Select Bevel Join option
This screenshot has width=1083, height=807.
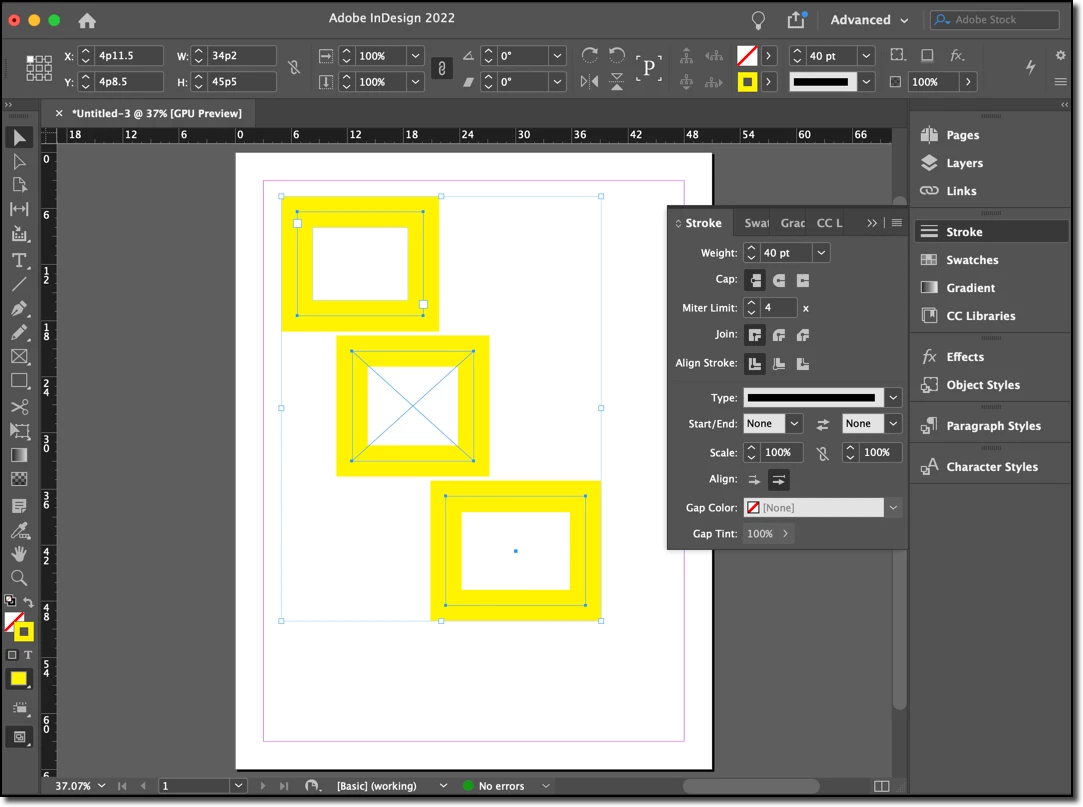coord(803,335)
